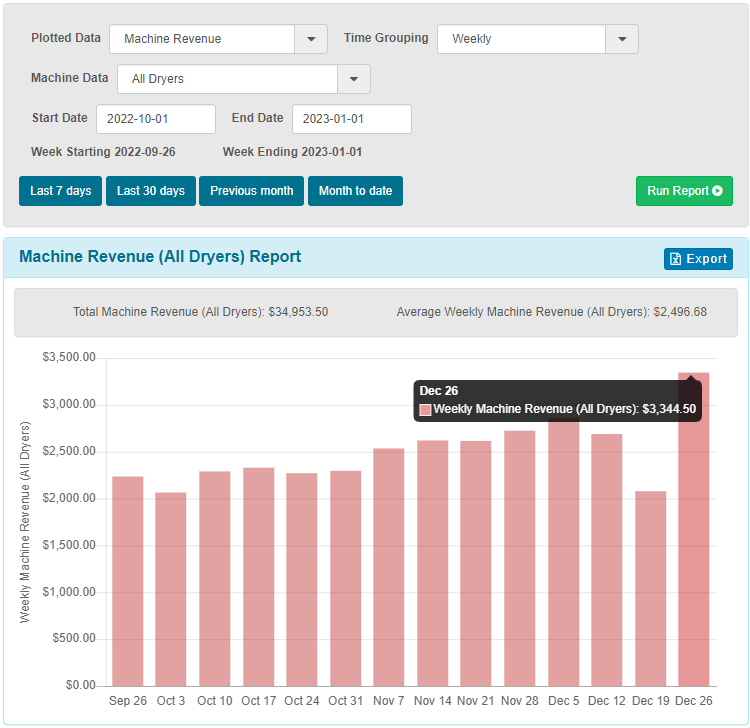Image resolution: width=750 pixels, height=728 pixels.
Task: Click the Oct 10 revenue bar
Action: pos(215,579)
